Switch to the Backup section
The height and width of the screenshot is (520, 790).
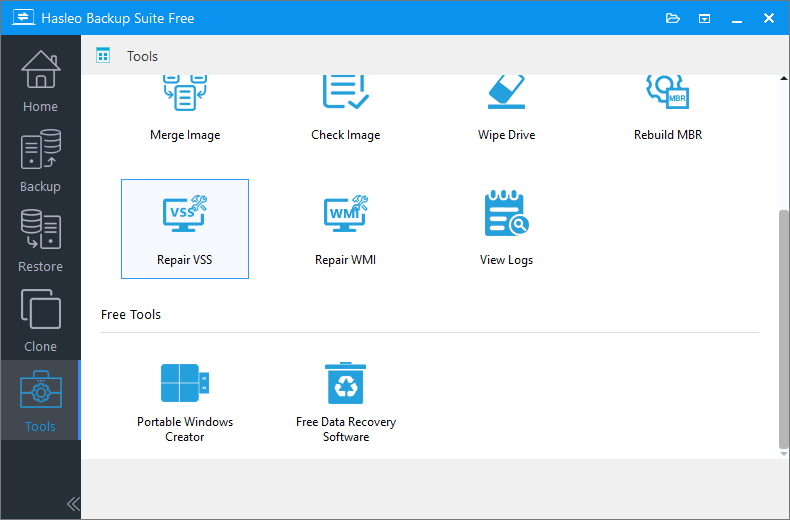point(40,161)
